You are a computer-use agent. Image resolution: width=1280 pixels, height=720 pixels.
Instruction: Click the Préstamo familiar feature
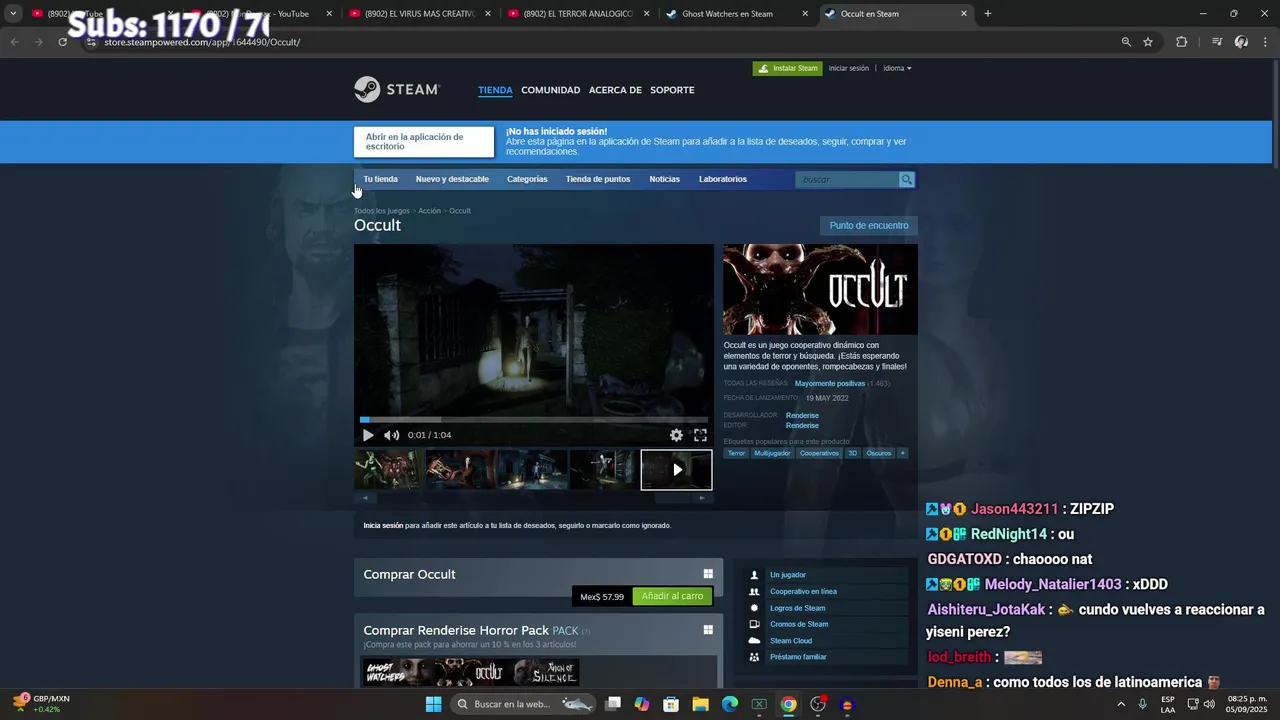pos(798,657)
